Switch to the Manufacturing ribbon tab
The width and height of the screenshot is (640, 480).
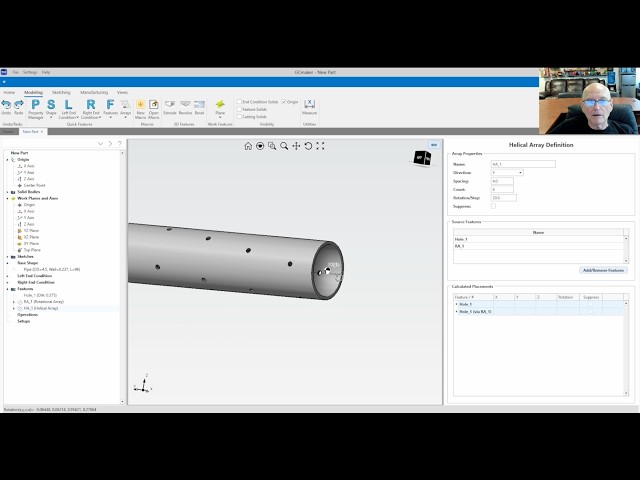pos(94,93)
